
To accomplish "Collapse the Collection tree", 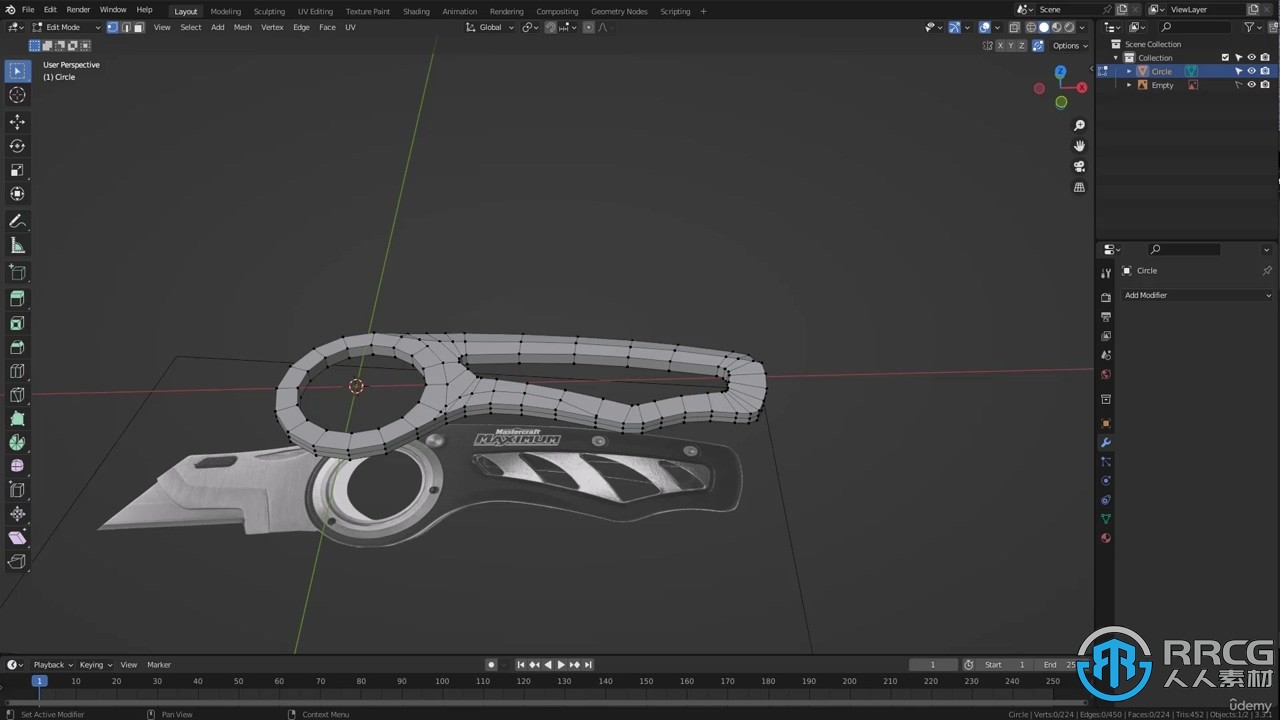I will 1117,58.
